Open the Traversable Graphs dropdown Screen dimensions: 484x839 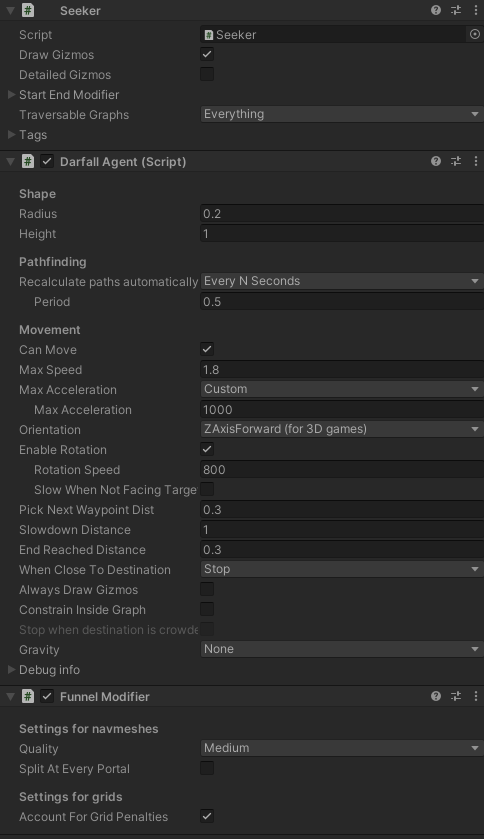[342, 114]
